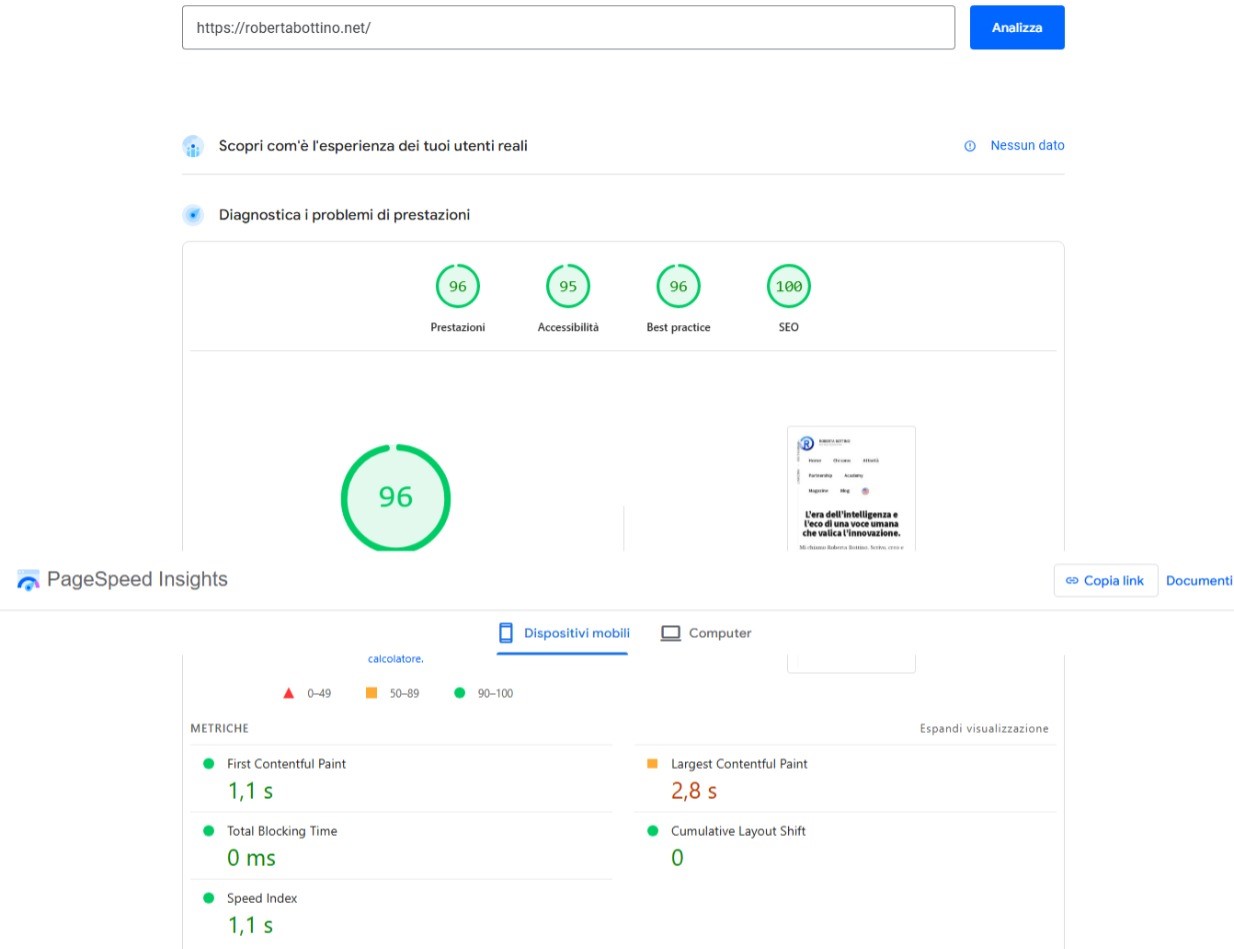Click the URL input field with robertabottino.net
The height and width of the screenshot is (949, 1234).
pos(568,28)
